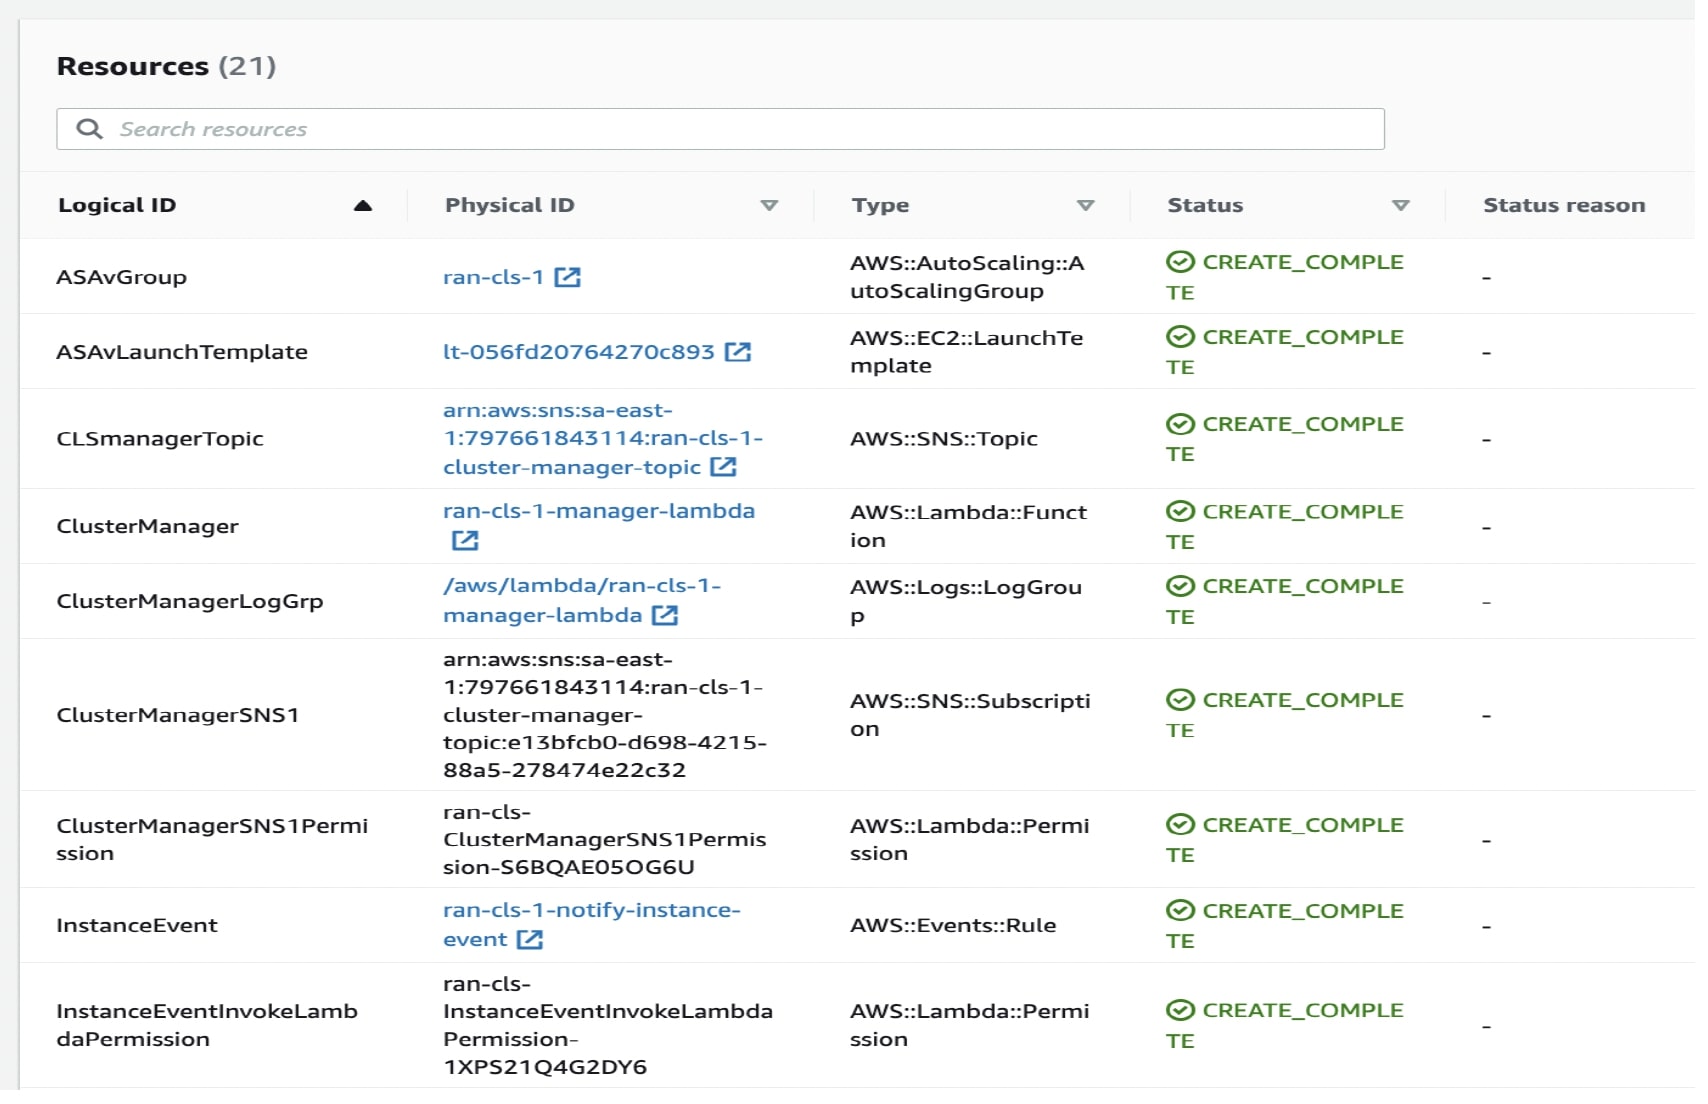Screen dimensions: 1708x1104
Task: Click the CREATE_COMPLETE status text for ASAvGroup
Action: [1285, 277]
